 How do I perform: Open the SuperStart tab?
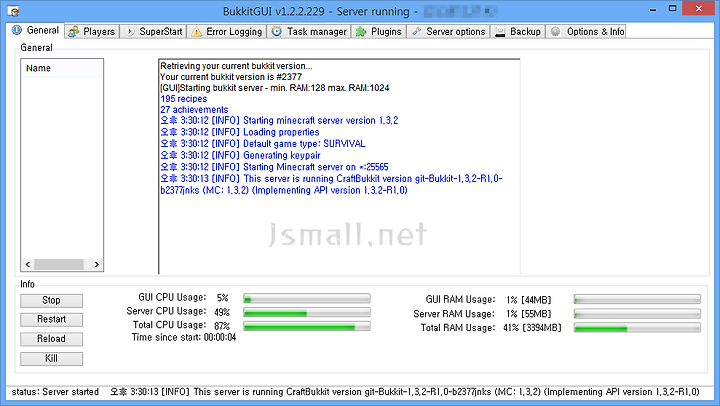tap(154, 32)
